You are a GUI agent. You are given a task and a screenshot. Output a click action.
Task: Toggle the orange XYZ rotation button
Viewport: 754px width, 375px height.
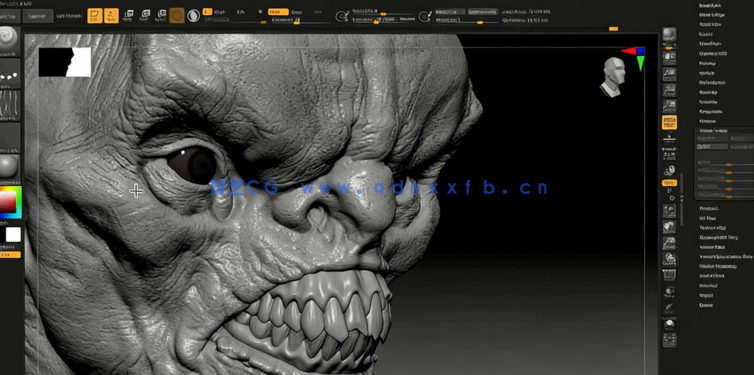669,183
